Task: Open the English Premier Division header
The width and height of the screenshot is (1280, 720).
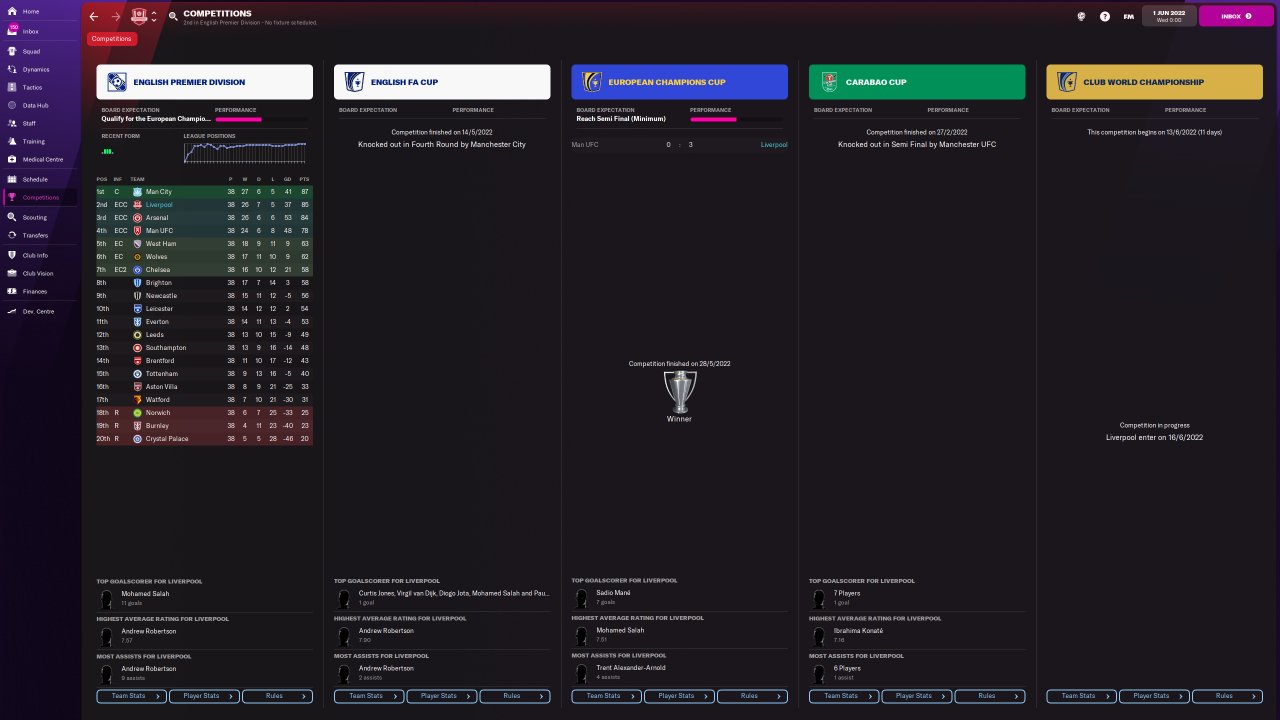Action: pyautogui.click(x=205, y=82)
